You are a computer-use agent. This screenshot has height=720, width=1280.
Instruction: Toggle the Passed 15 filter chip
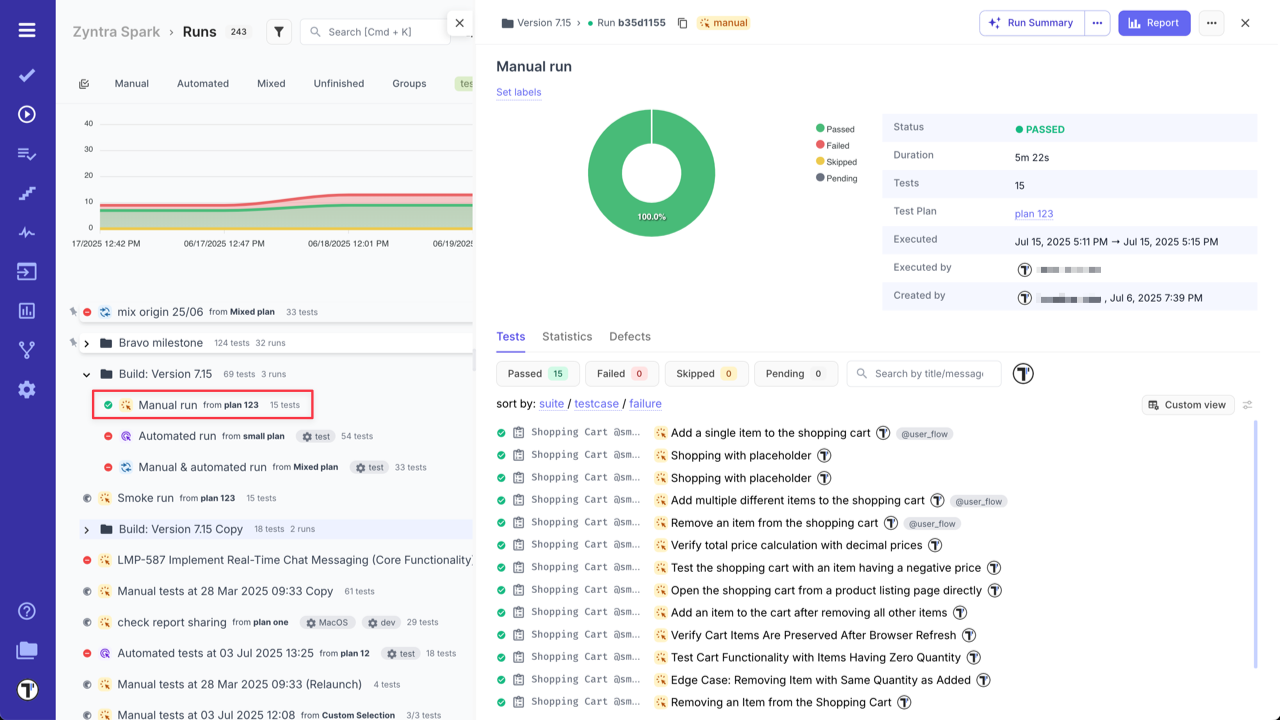point(537,373)
